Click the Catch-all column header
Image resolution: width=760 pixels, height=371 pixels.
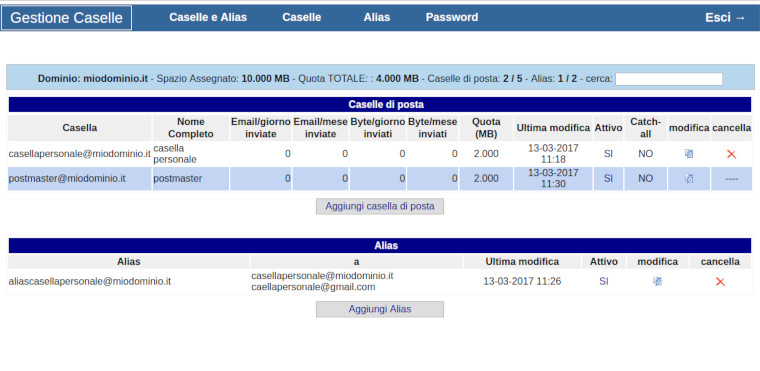(646, 128)
